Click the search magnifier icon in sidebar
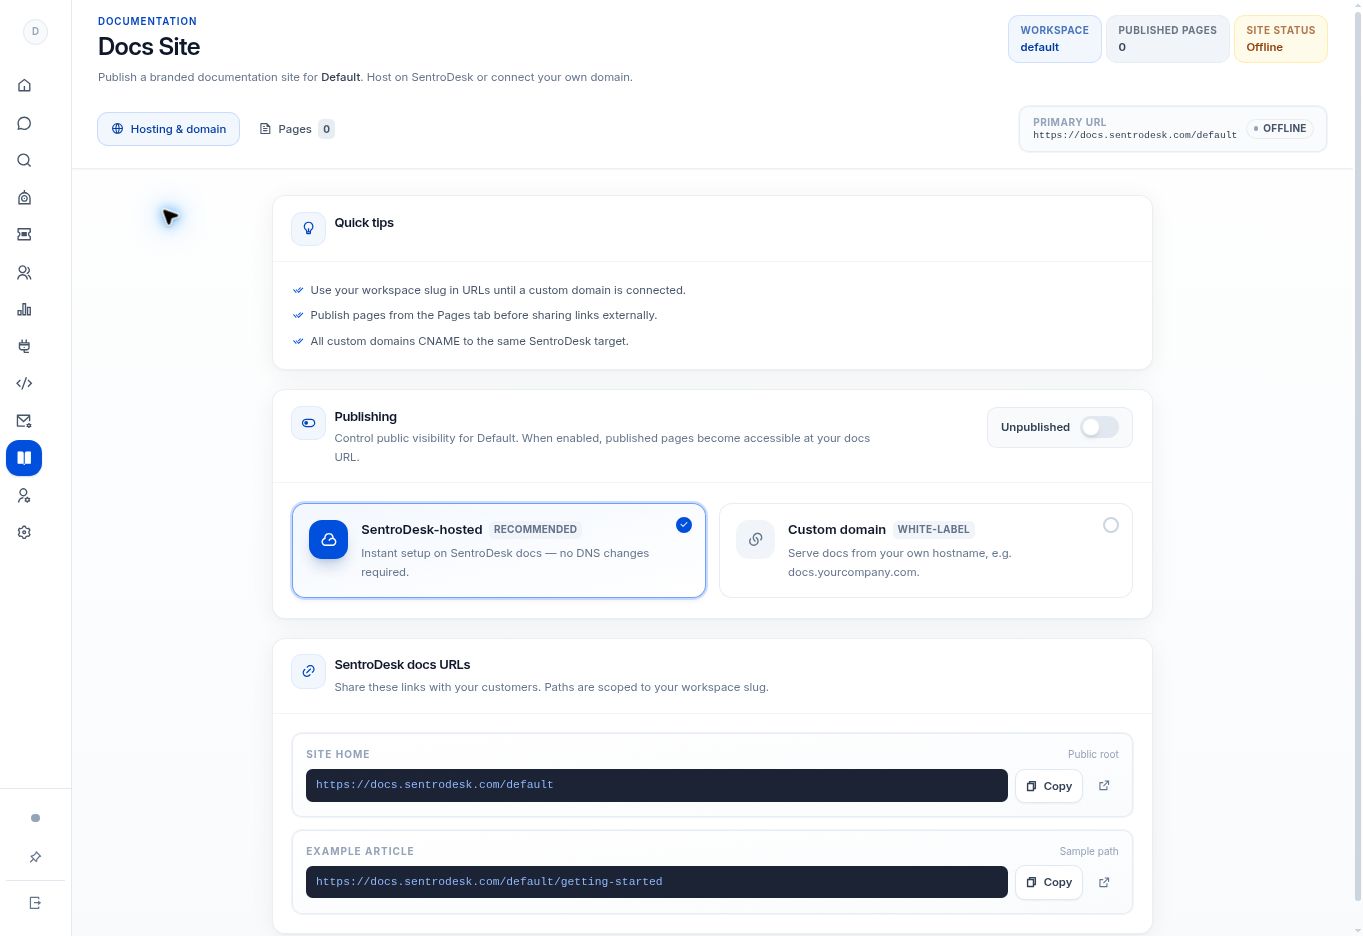 (24, 160)
